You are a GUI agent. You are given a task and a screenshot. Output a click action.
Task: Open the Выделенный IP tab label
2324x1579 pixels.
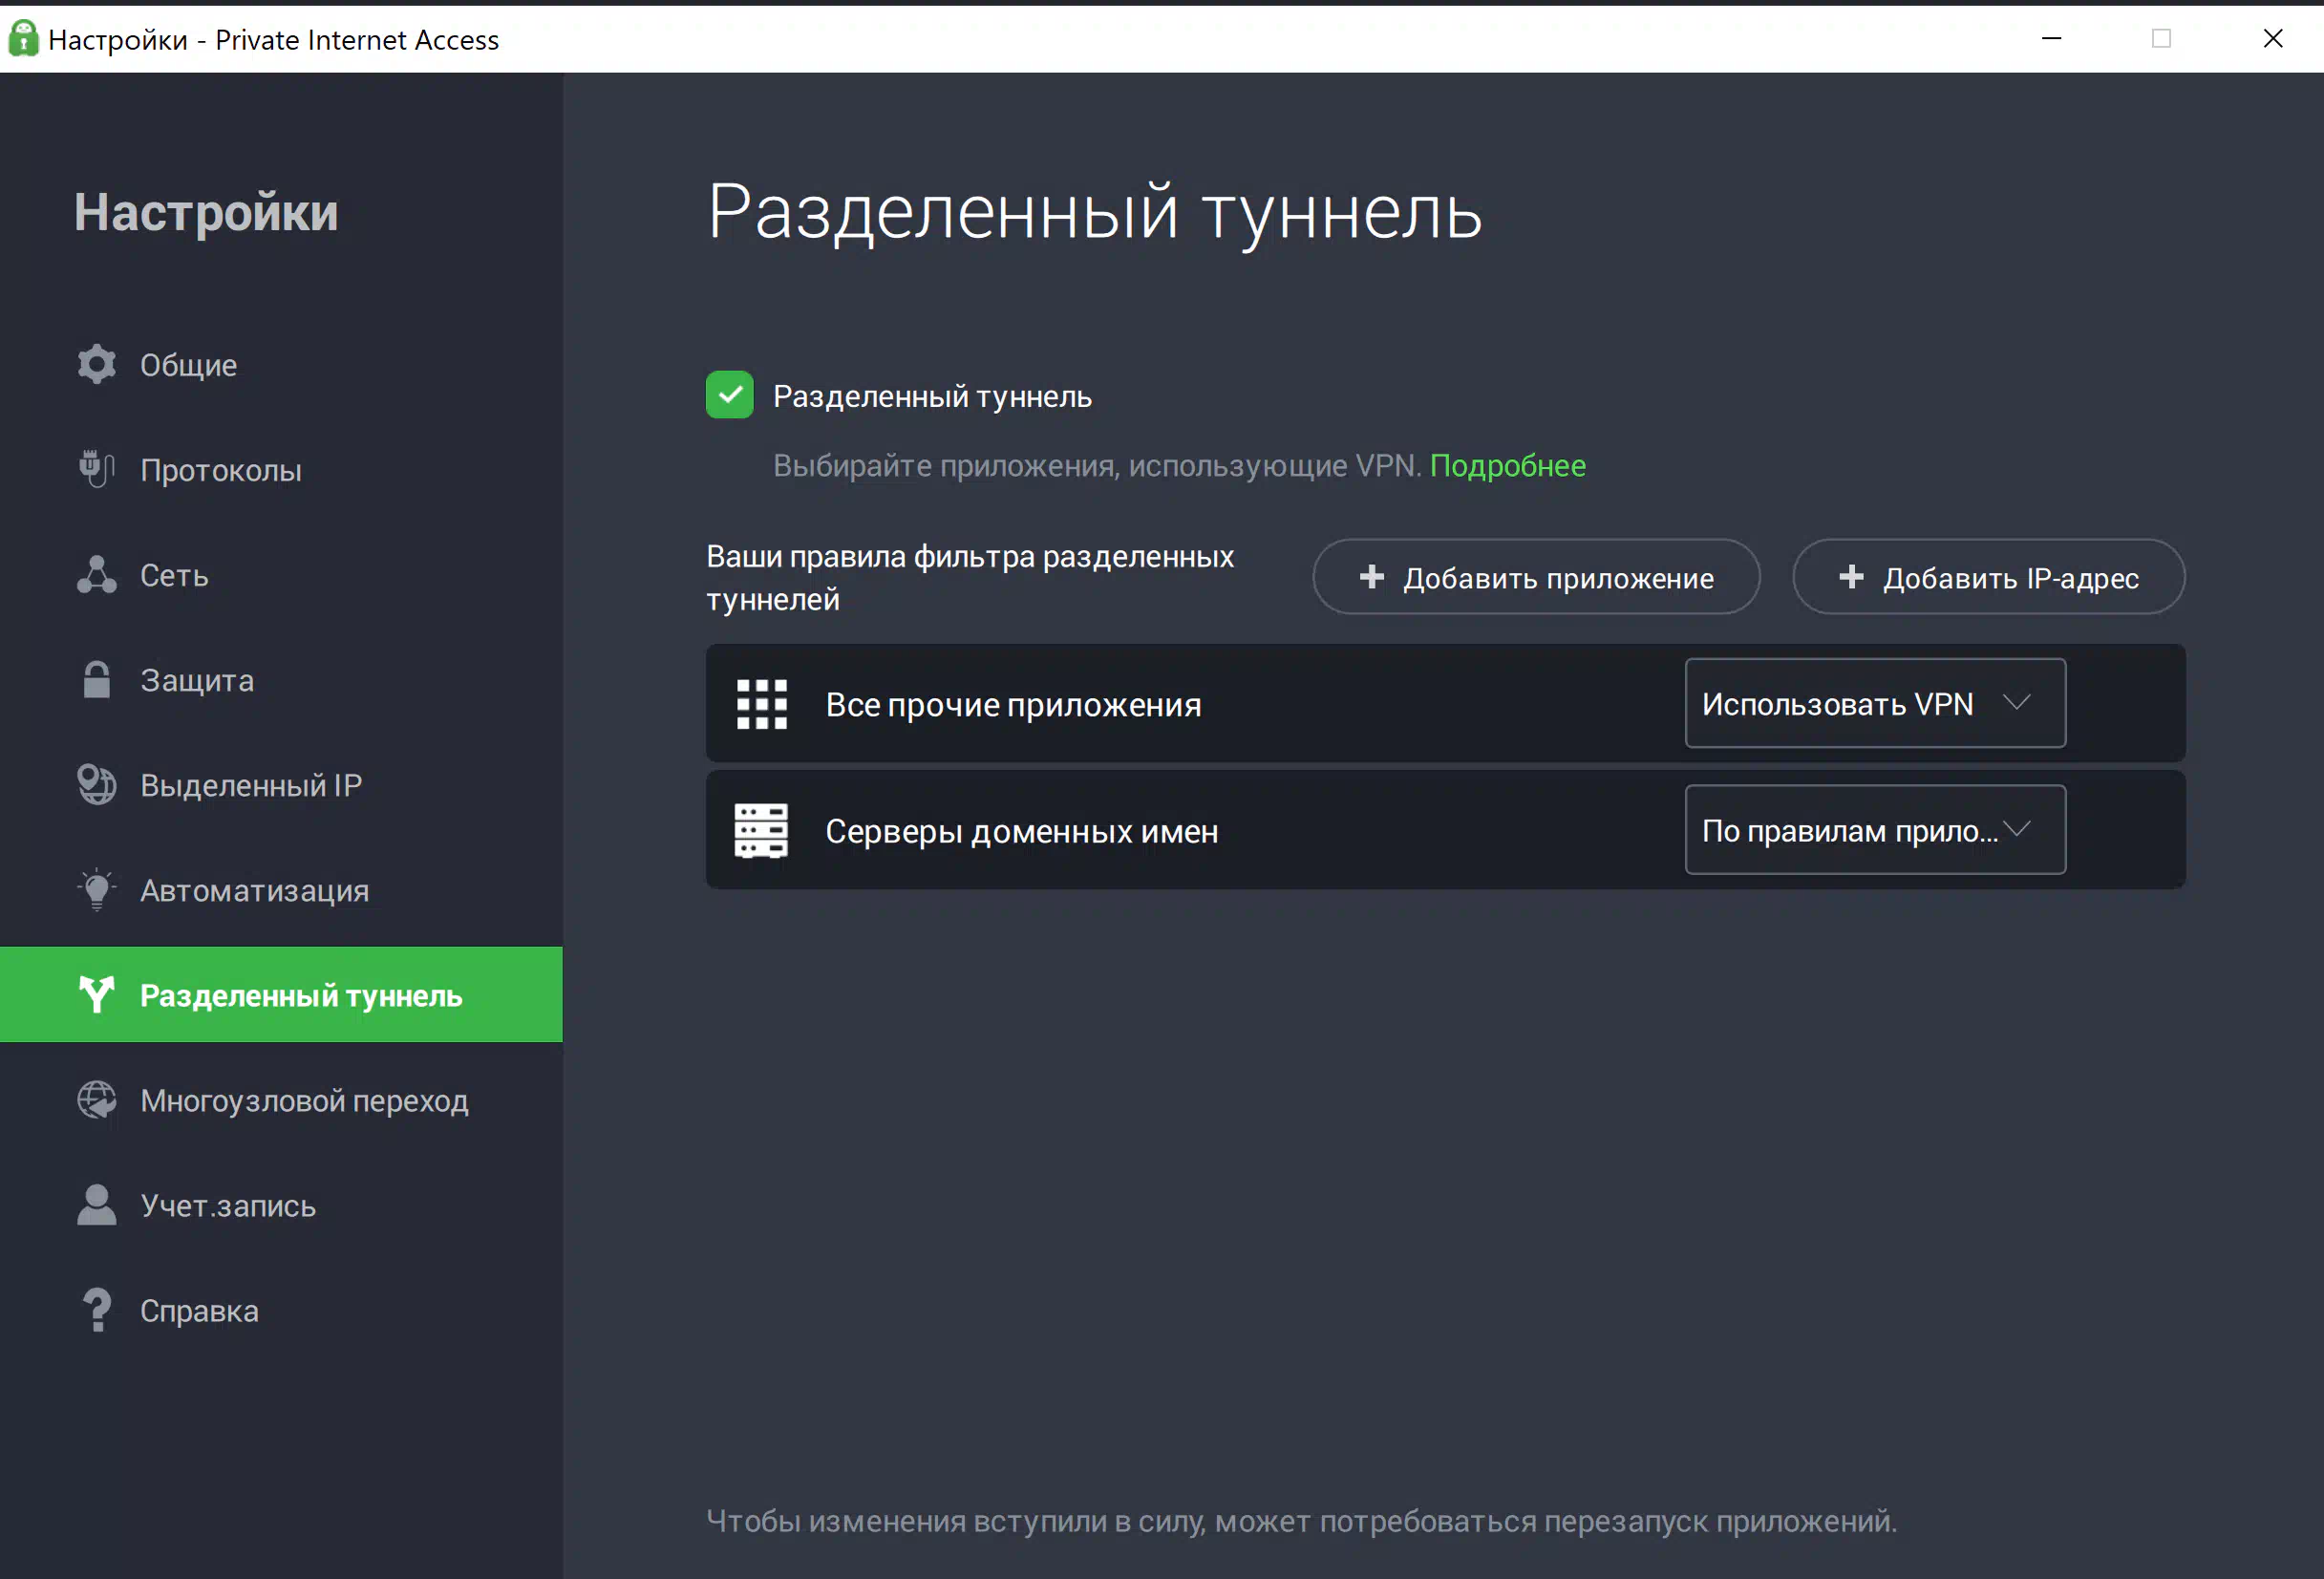tap(251, 785)
